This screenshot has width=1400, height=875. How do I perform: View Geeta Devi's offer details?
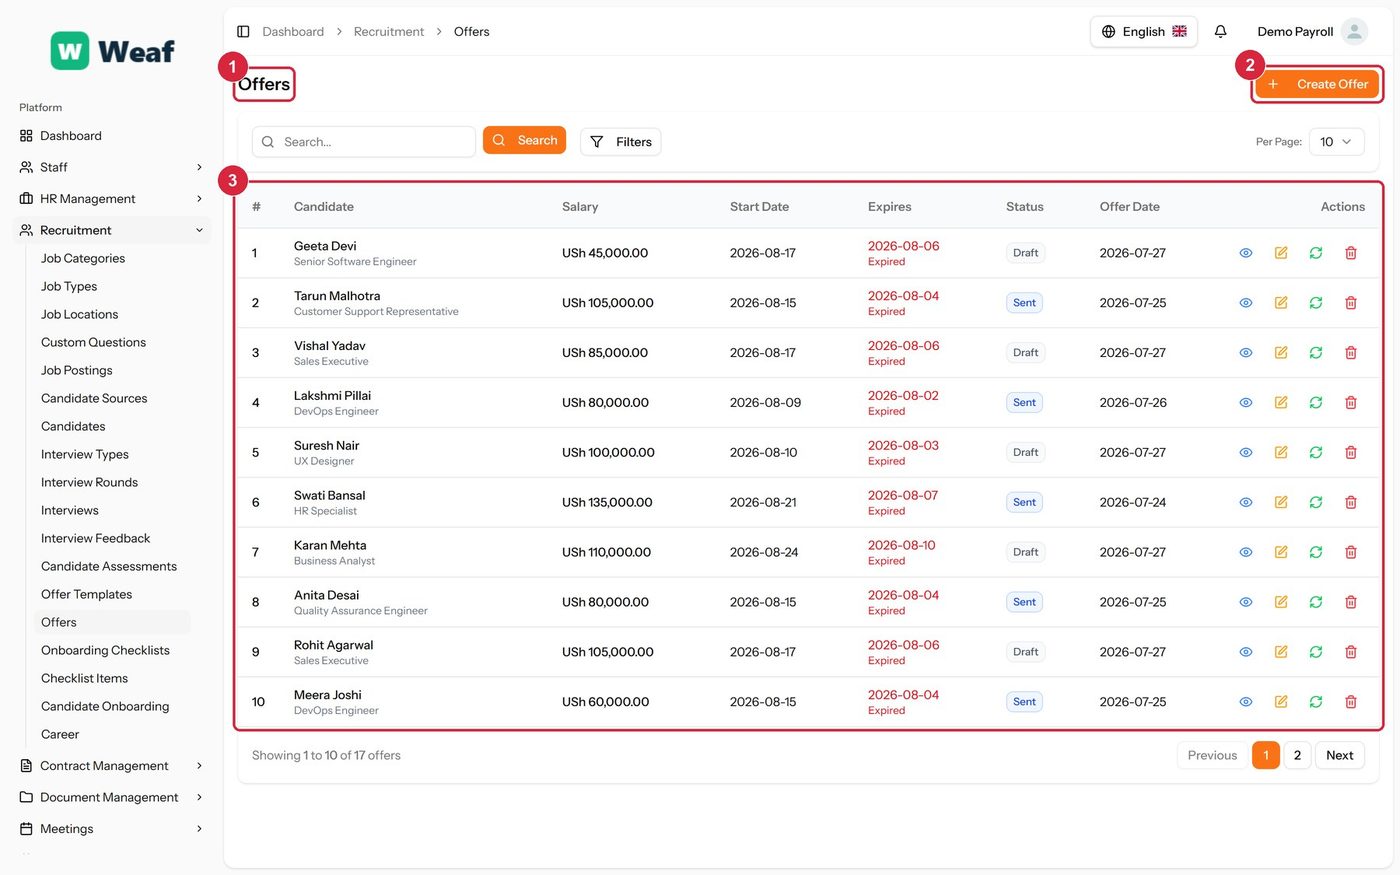(1246, 253)
